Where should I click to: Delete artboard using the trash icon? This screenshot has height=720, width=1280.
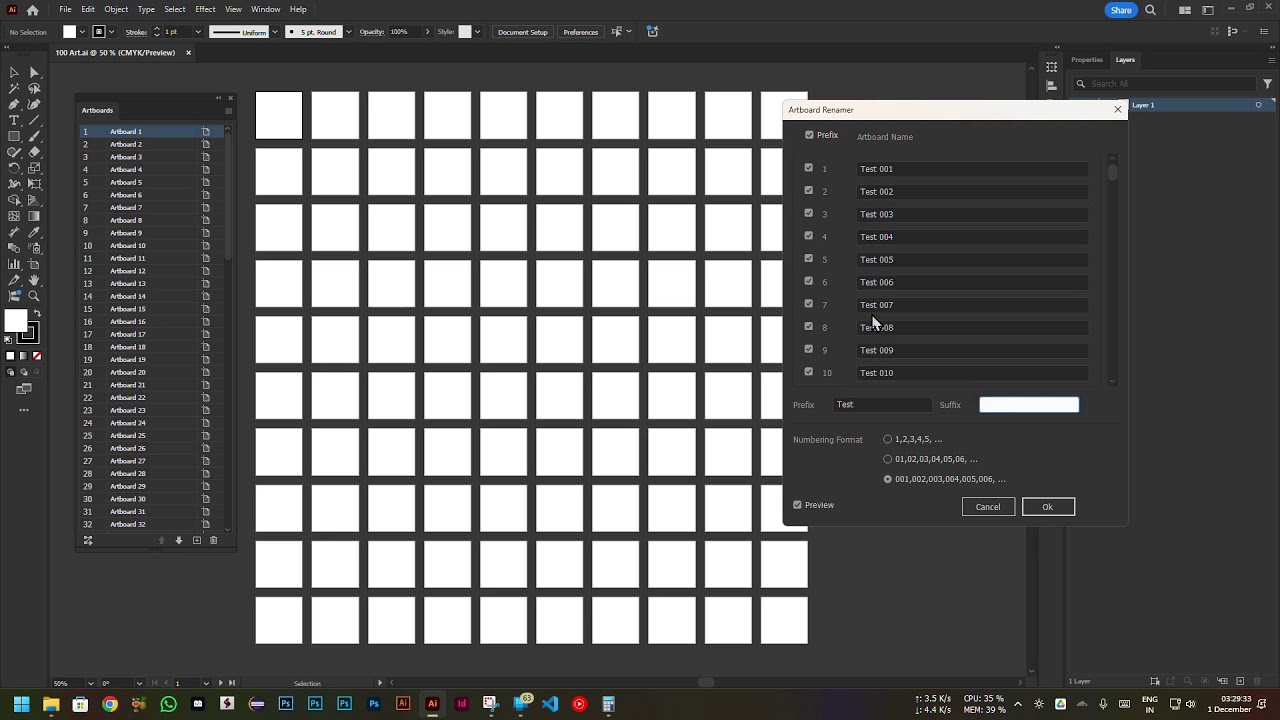click(213, 540)
